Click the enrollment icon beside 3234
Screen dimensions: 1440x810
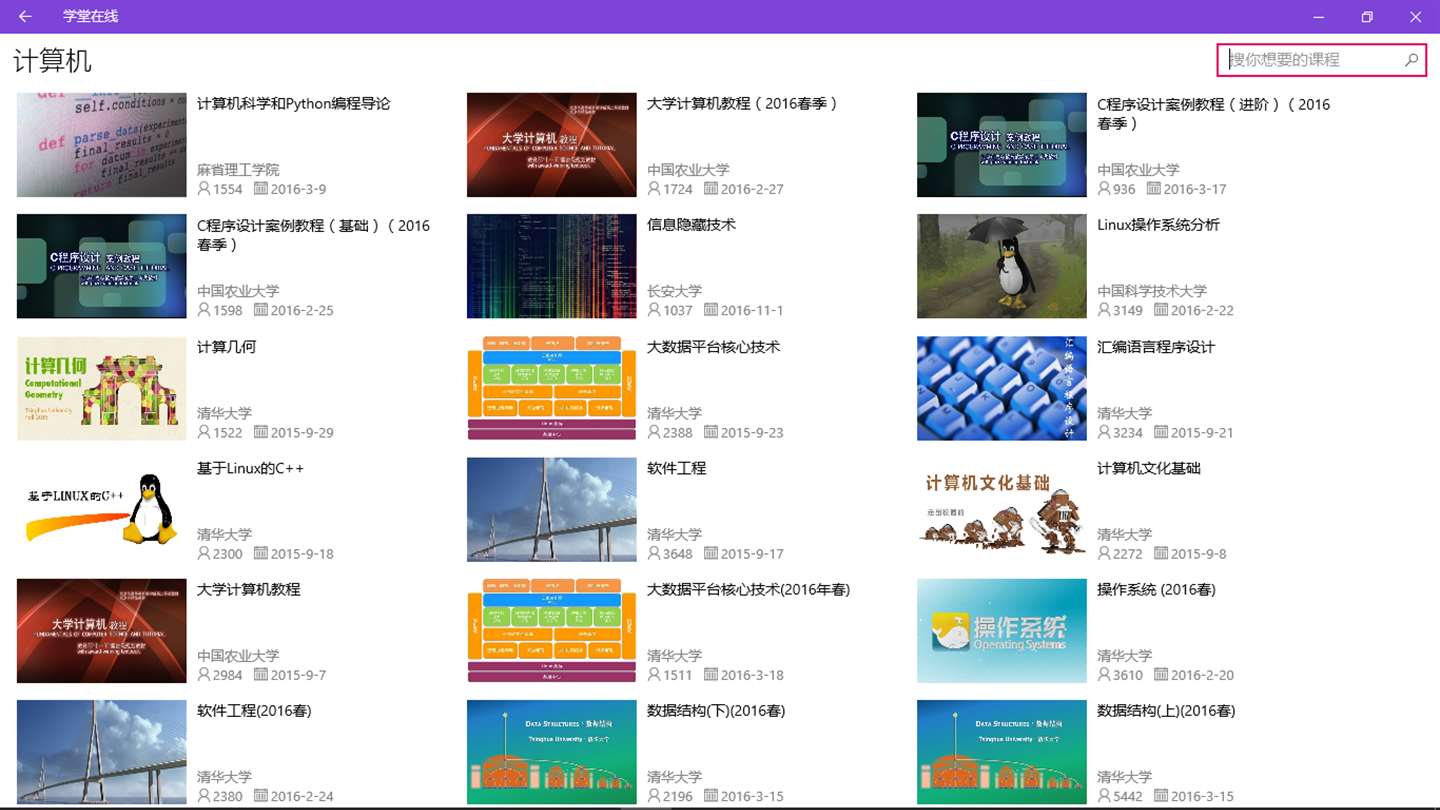tap(1104, 432)
